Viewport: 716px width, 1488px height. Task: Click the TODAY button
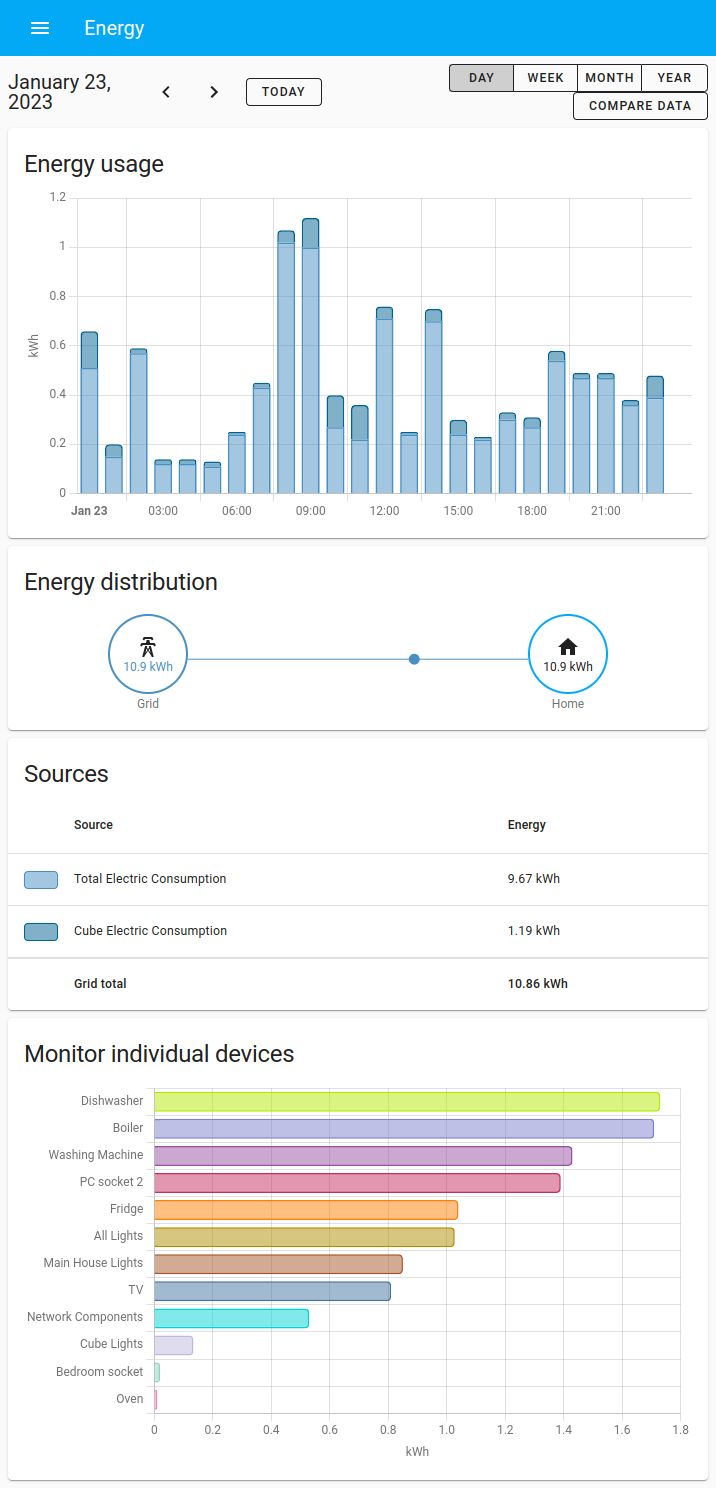(283, 91)
